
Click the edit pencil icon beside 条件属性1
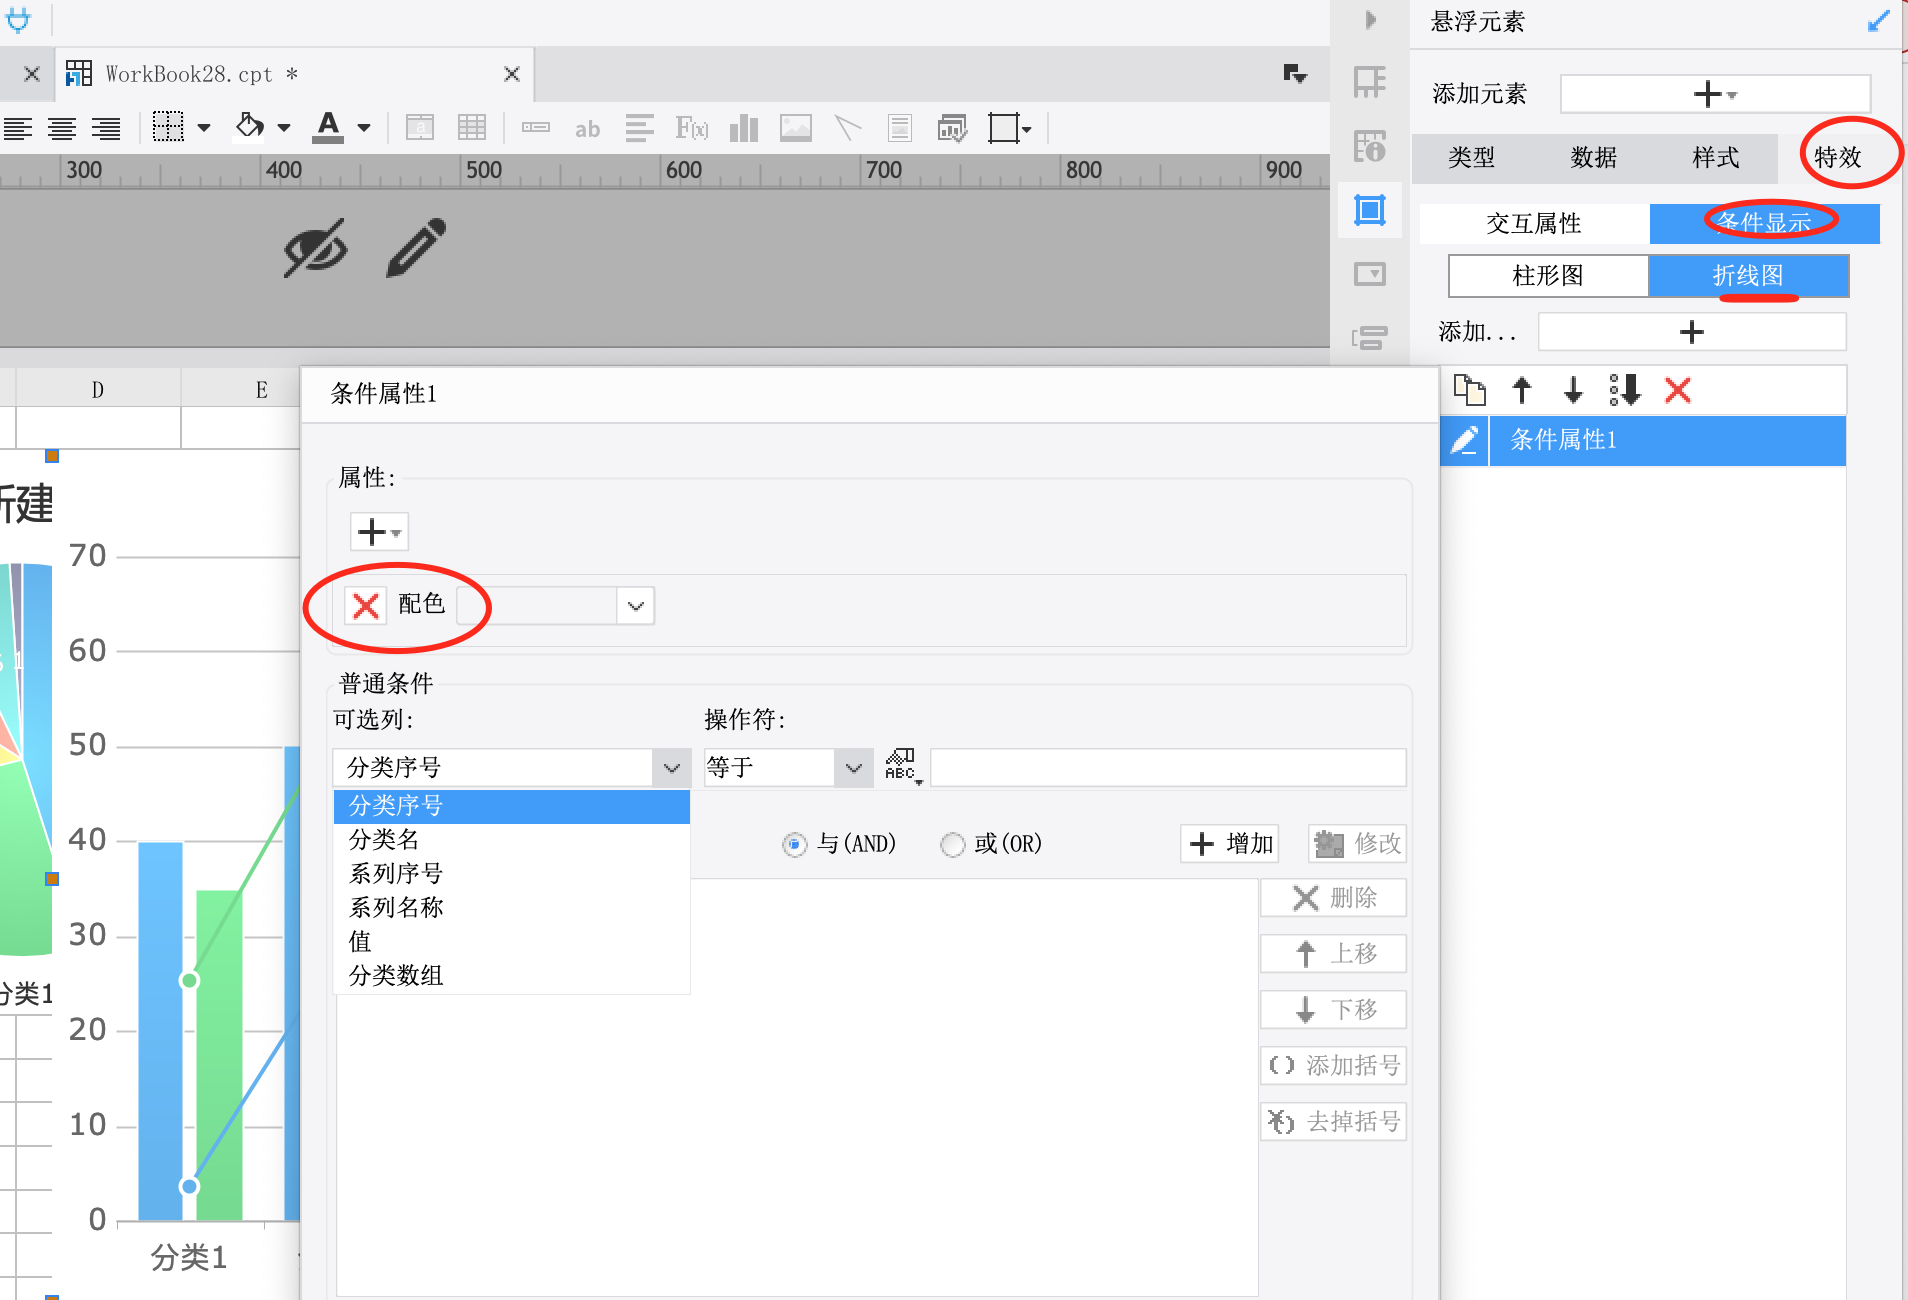click(1465, 440)
